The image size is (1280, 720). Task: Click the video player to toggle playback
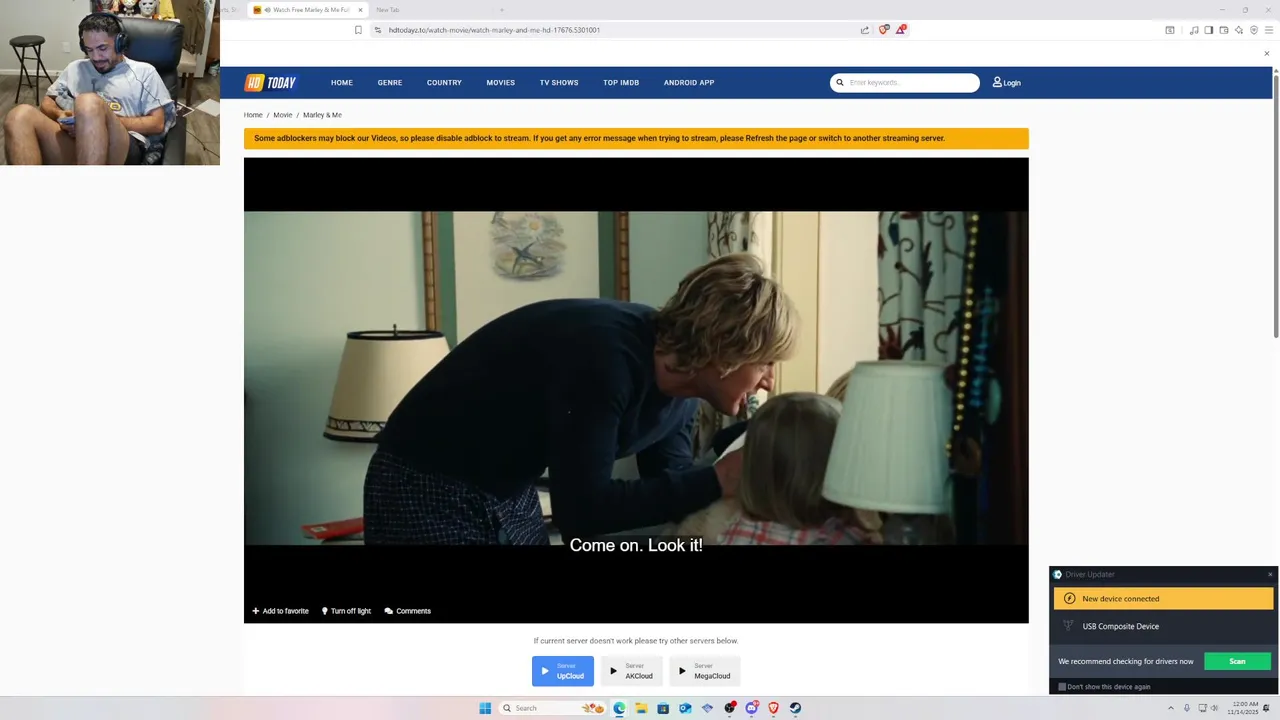click(x=636, y=378)
